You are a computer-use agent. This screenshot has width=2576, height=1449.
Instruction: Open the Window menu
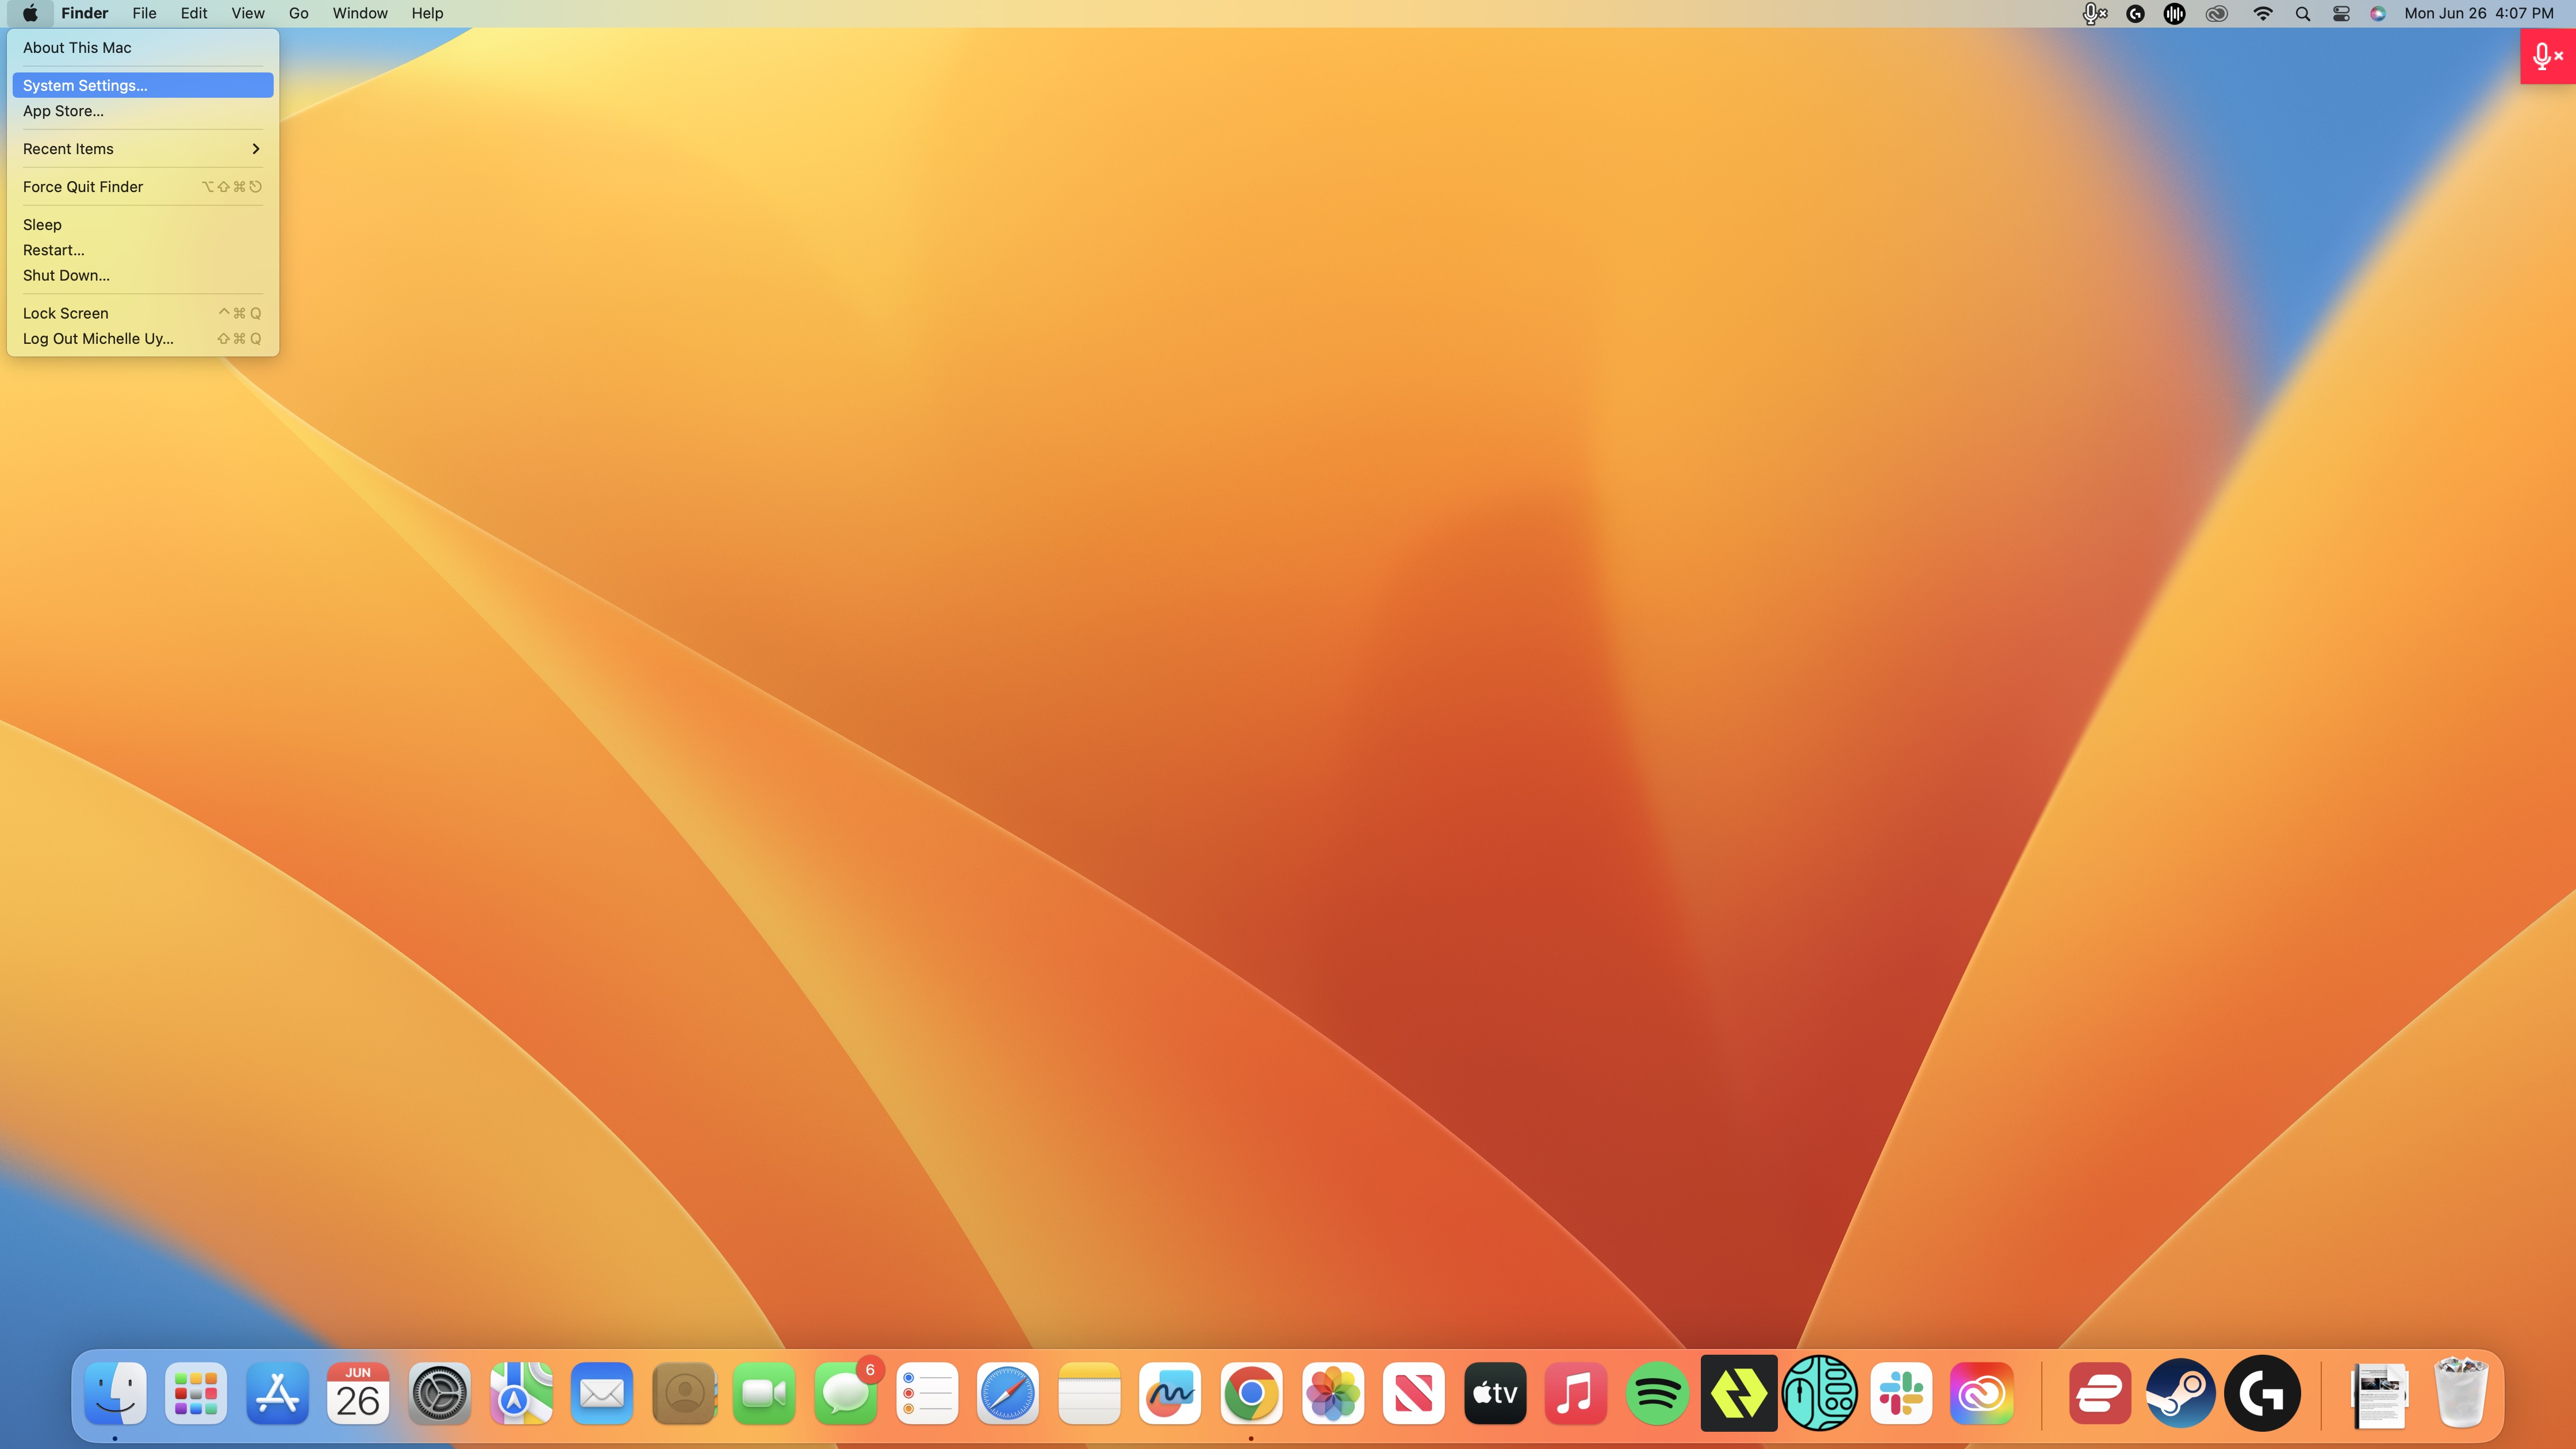(x=360, y=13)
